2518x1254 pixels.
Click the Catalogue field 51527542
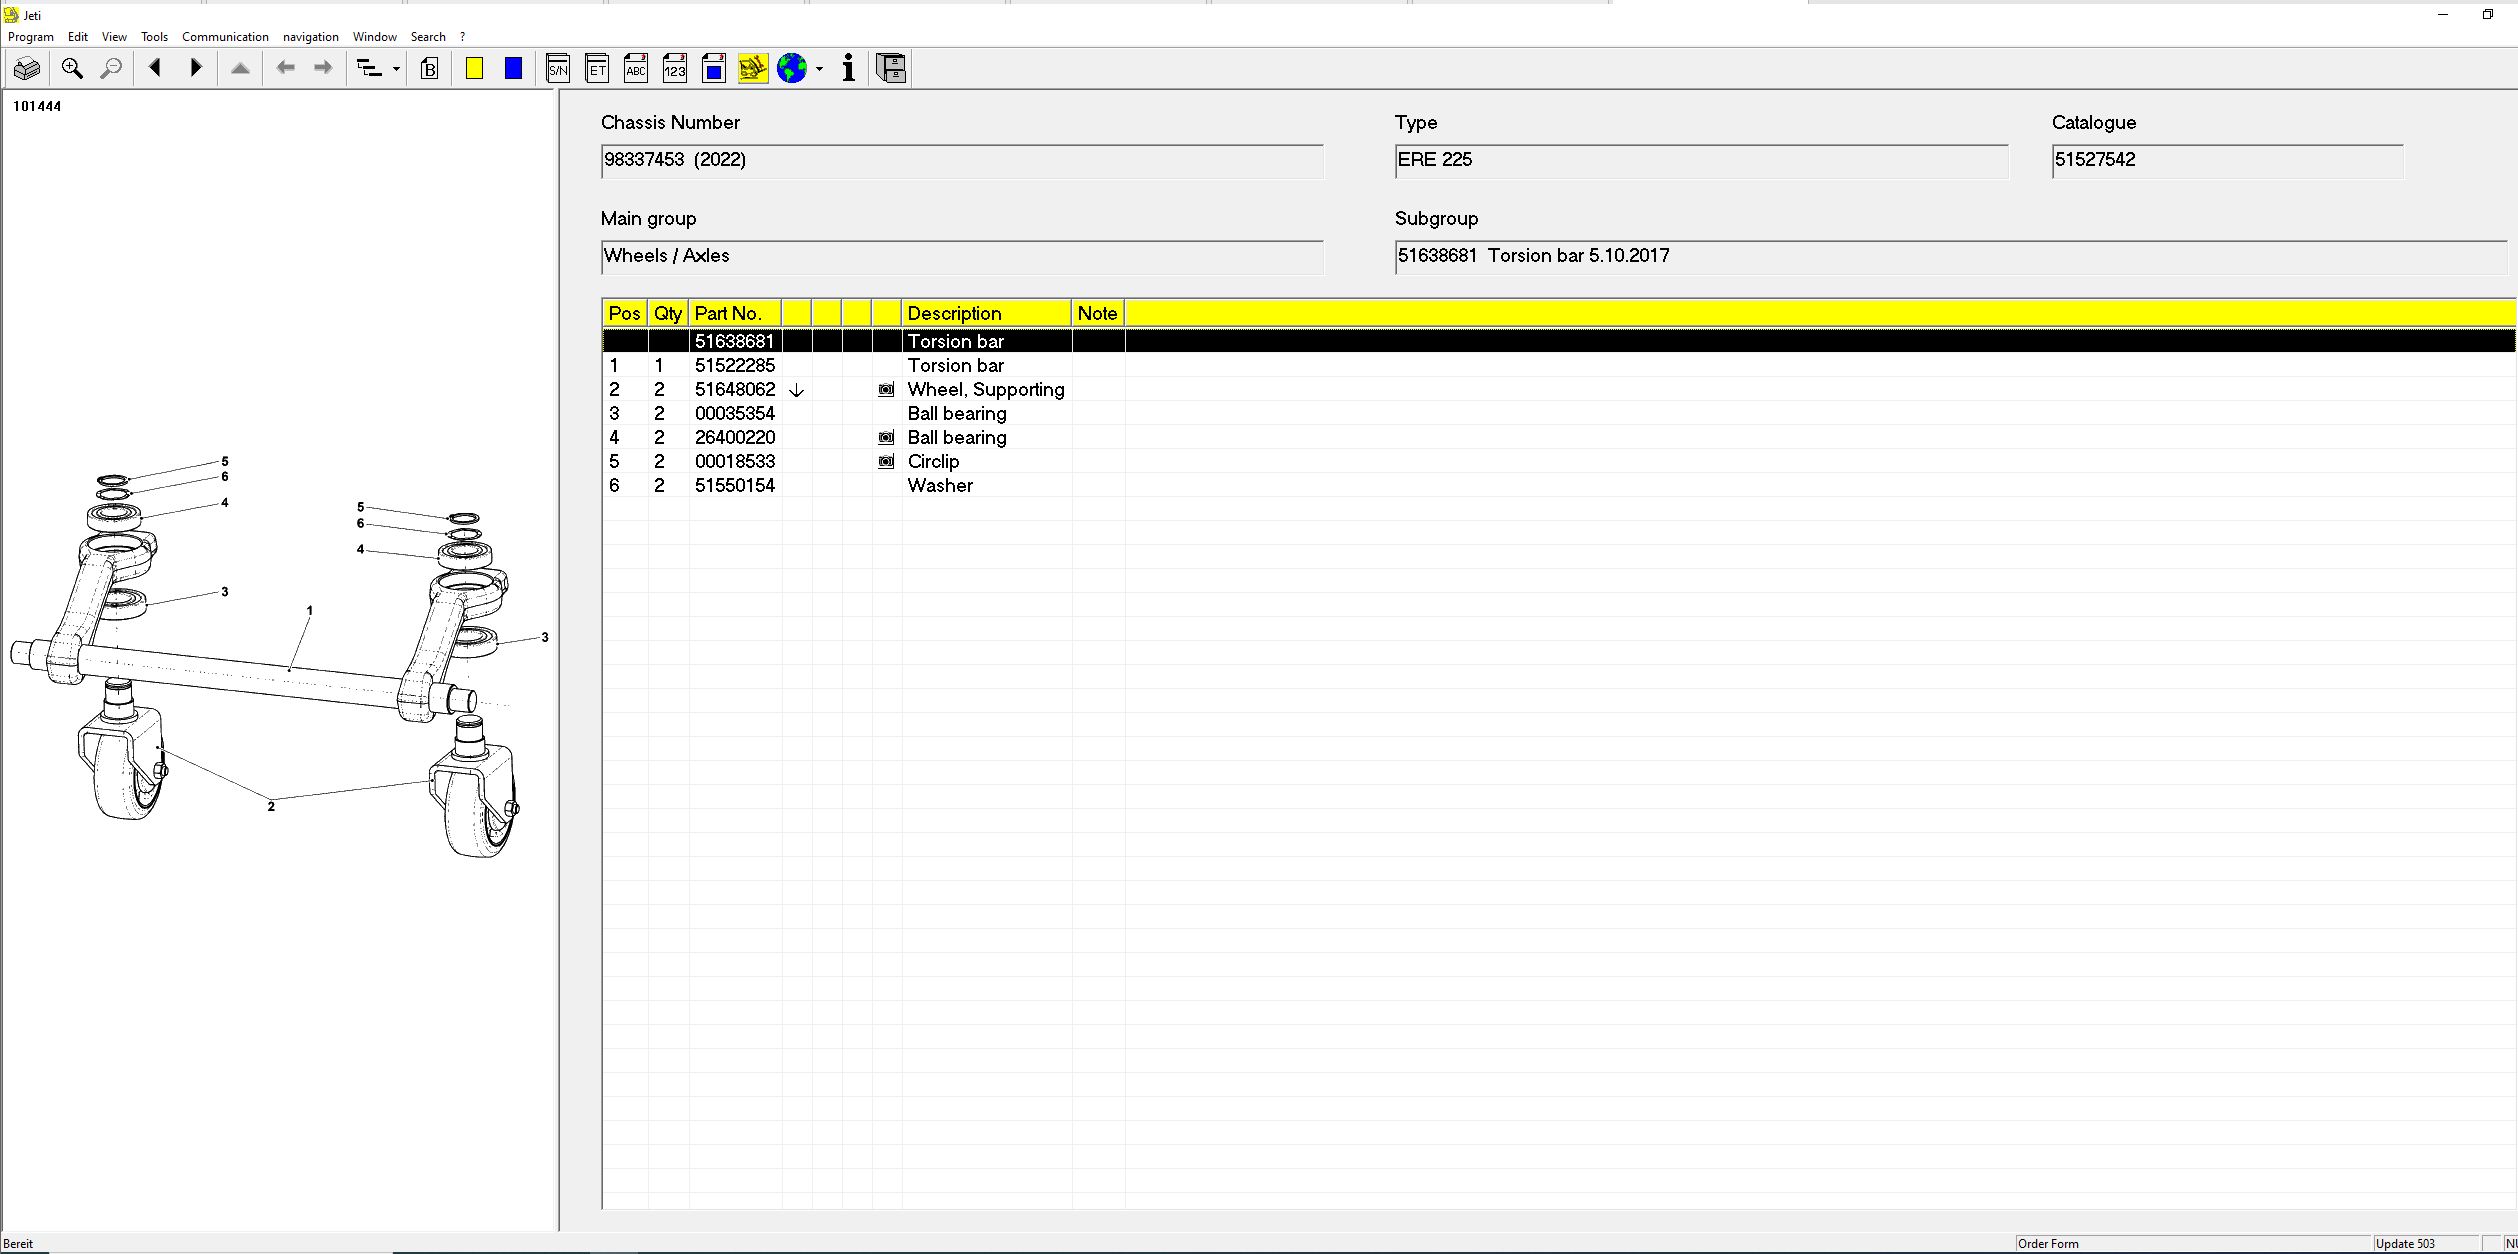point(2227,160)
